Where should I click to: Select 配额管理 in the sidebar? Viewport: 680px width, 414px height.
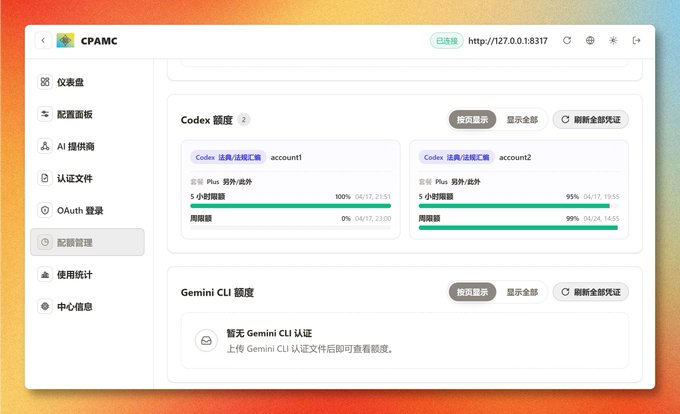click(x=87, y=242)
